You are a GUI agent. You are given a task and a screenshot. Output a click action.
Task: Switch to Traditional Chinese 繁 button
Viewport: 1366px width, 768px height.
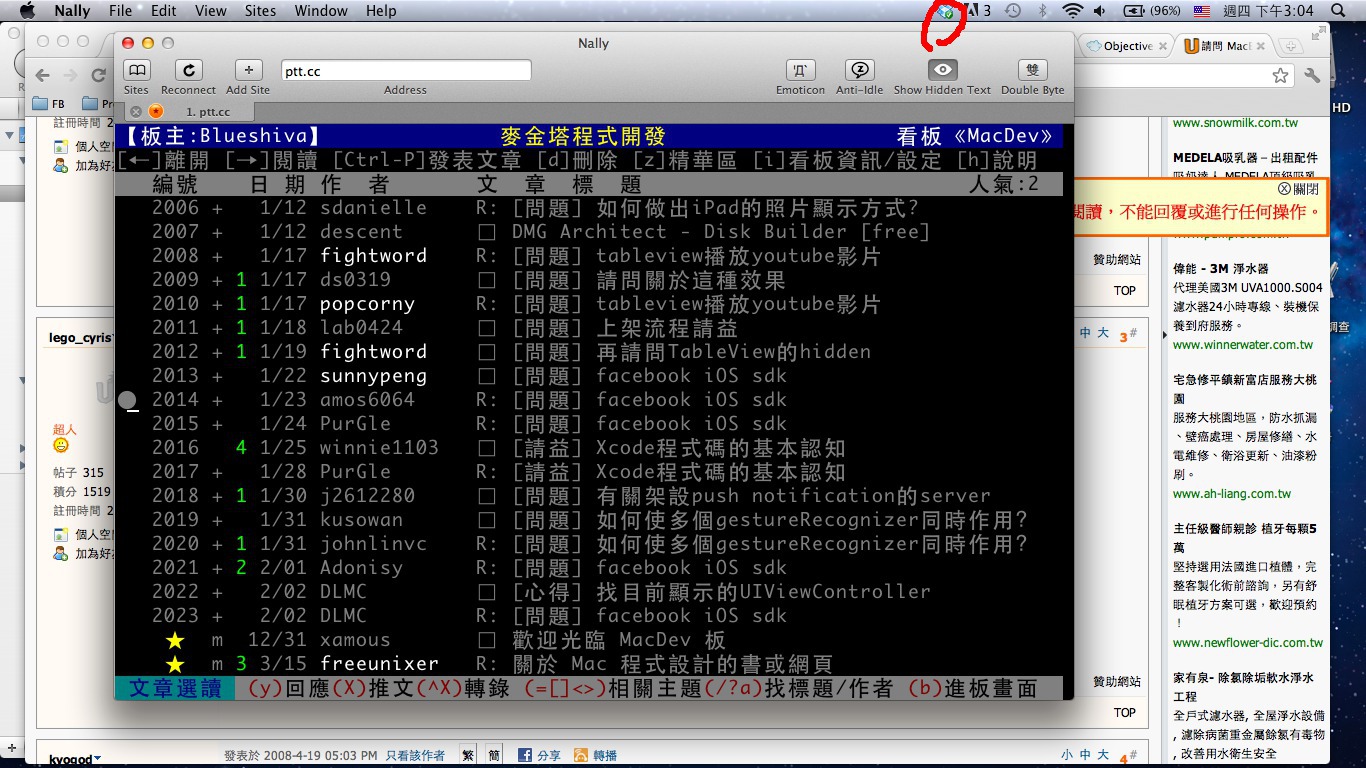[468, 756]
